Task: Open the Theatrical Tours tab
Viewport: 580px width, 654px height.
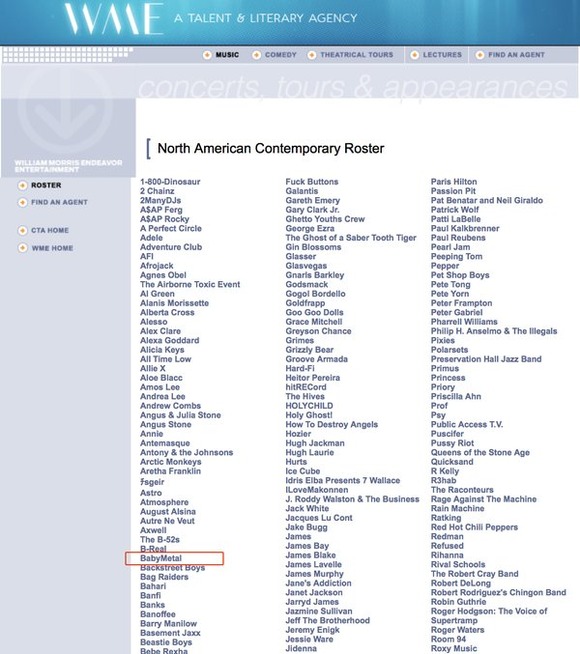Action: click(x=357, y=55)
